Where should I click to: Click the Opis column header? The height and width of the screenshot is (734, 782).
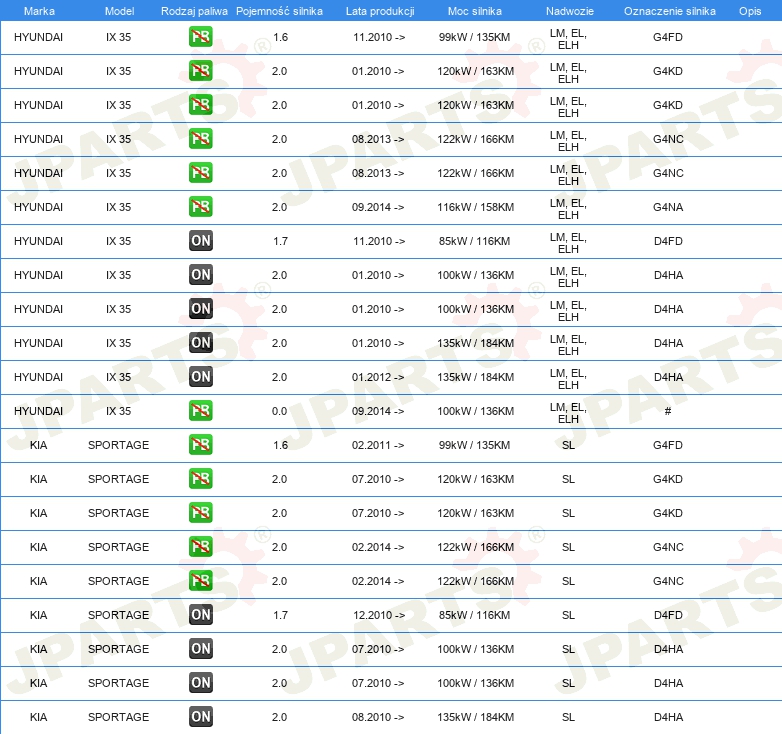coord(749,10)
